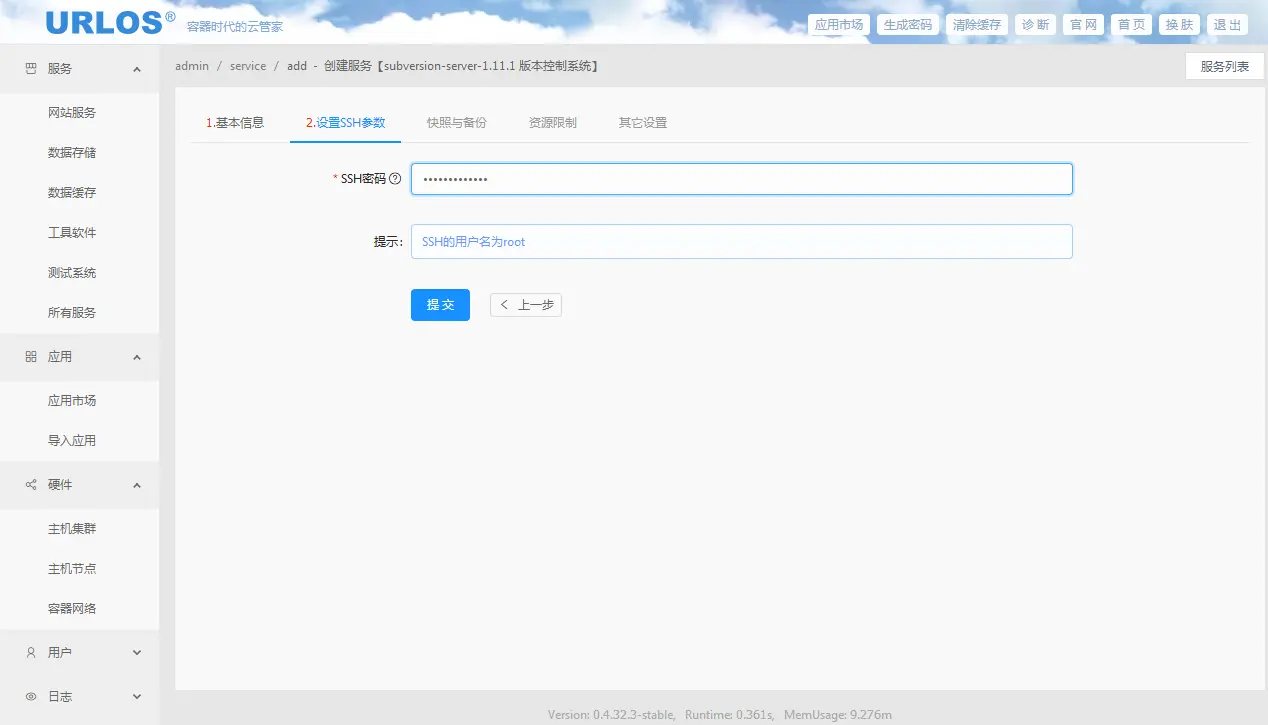Click the 硬件 share icon in sidebar
Image resolution: width=1268 pixels, height=725 pixels.
[x=31, y=485]
